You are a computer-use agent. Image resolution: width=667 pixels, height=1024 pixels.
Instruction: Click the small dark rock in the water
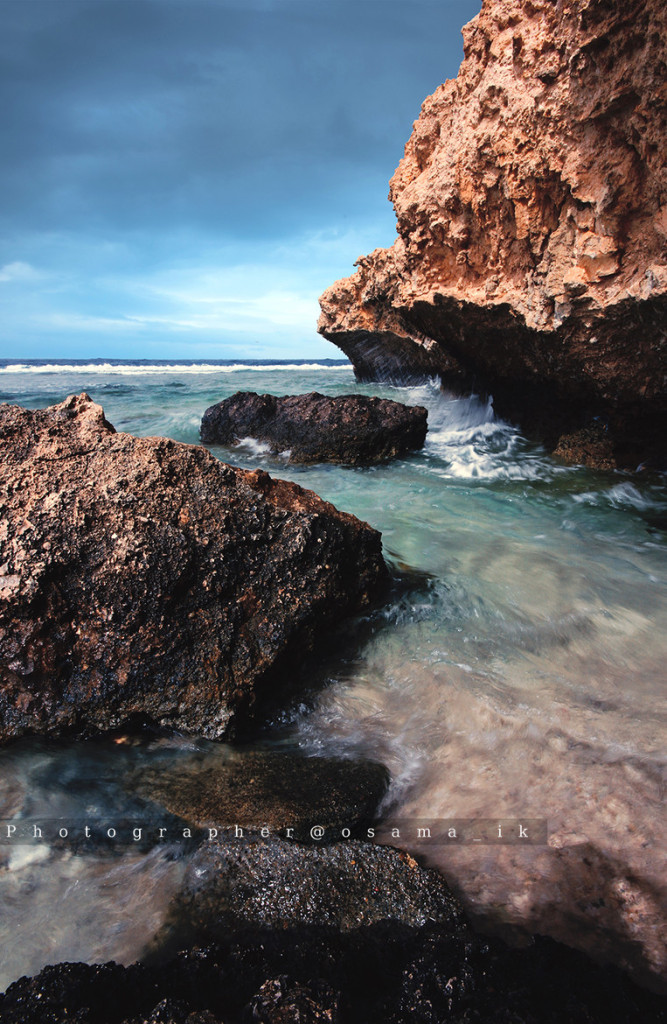click(x=314, y=426)
